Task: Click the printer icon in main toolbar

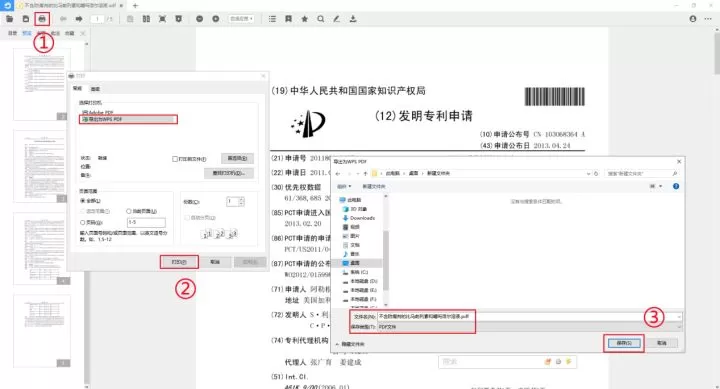Action: coord(42,19)
